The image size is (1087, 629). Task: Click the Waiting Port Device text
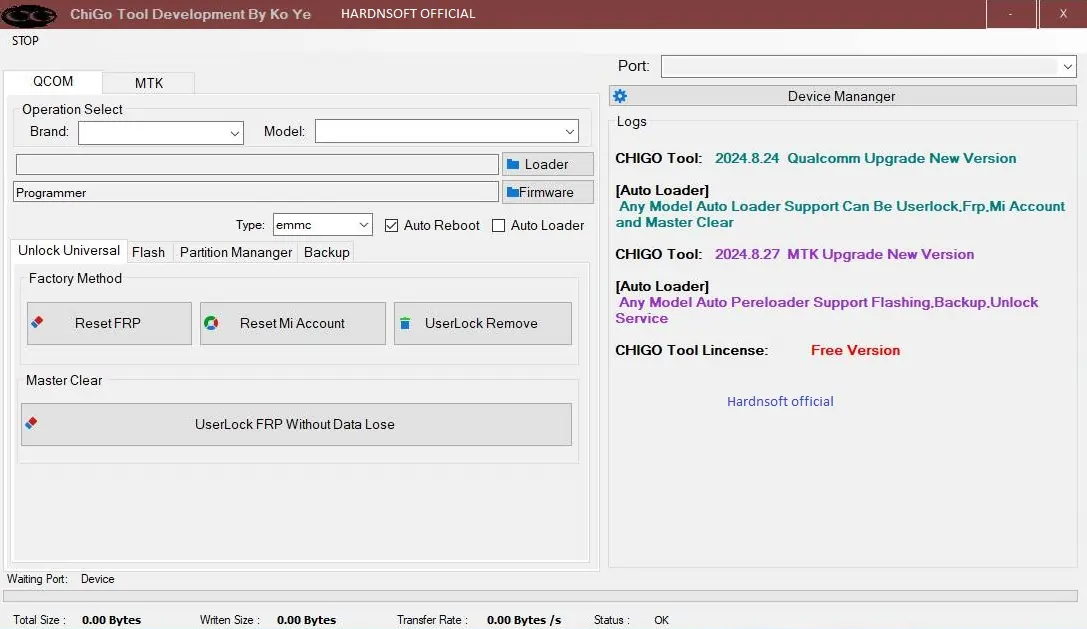(x=60, y=579)
